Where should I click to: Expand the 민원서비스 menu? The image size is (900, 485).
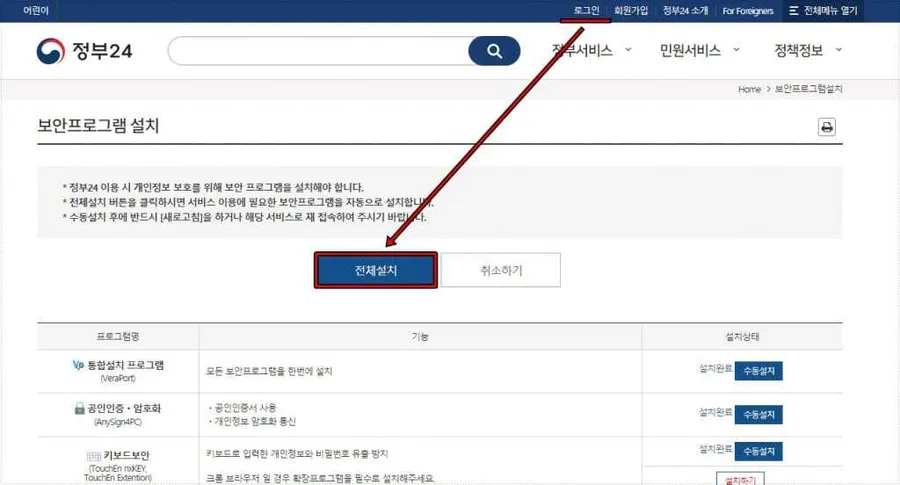coord(699,51)
